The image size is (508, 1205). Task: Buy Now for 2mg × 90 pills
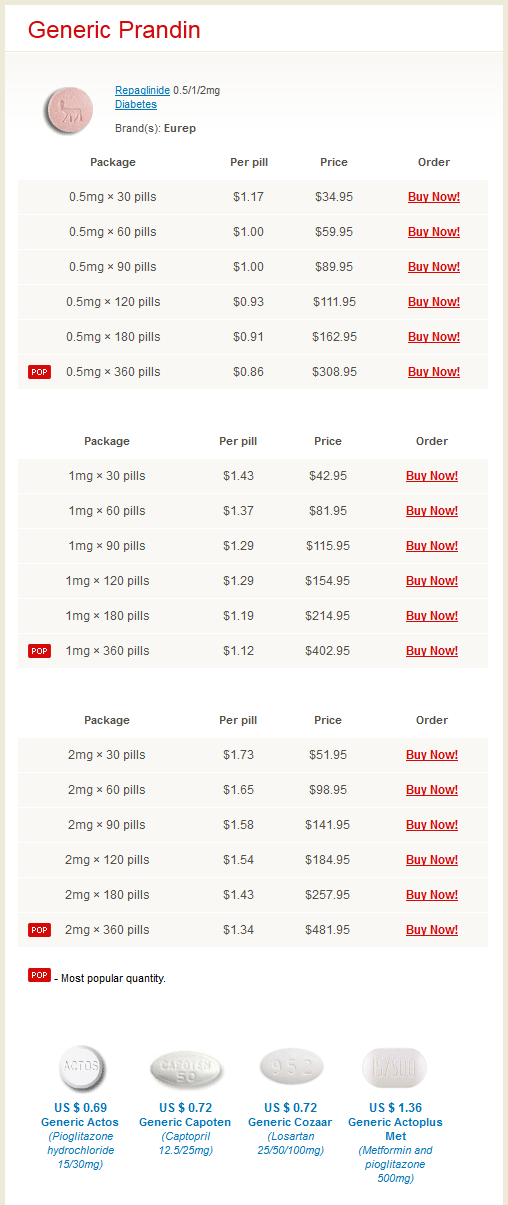[x=432, y=825]
